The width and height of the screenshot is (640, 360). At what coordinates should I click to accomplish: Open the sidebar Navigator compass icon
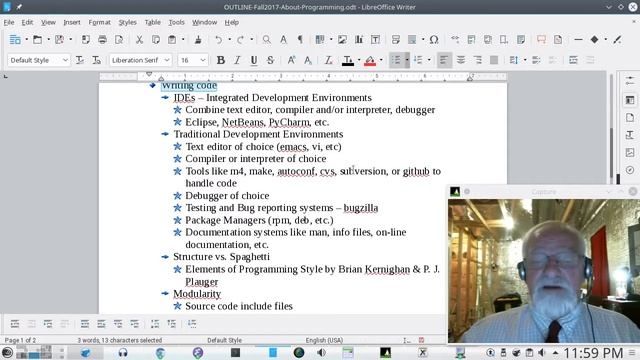[x=630, y=170]
